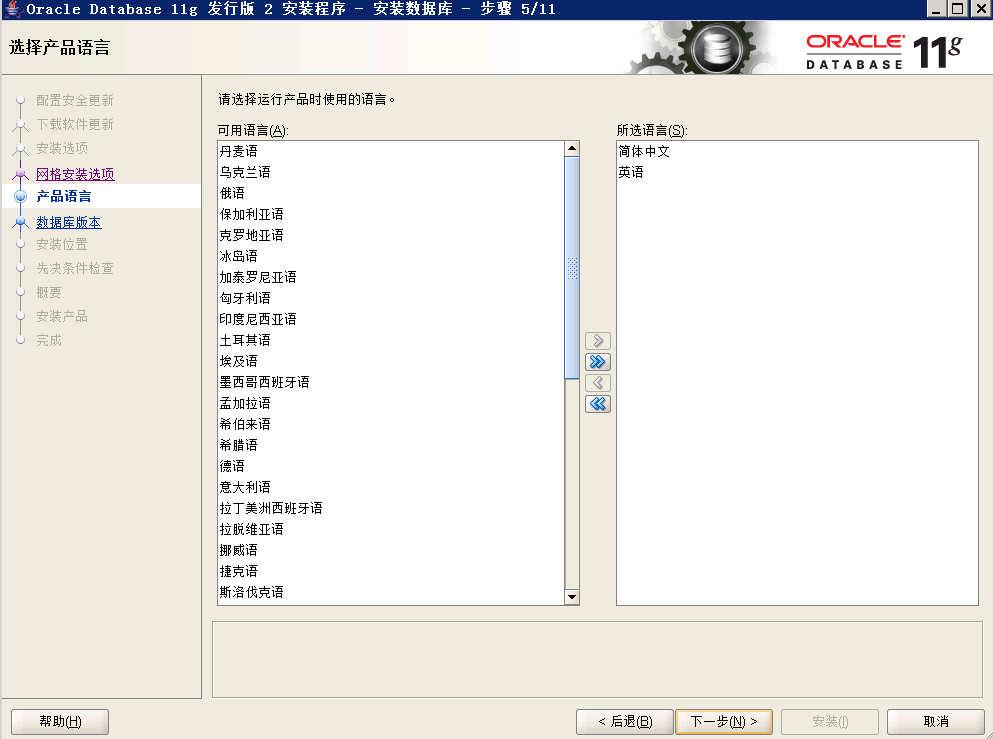Click the add-selected single right arrow button

(x=598, y=341)
